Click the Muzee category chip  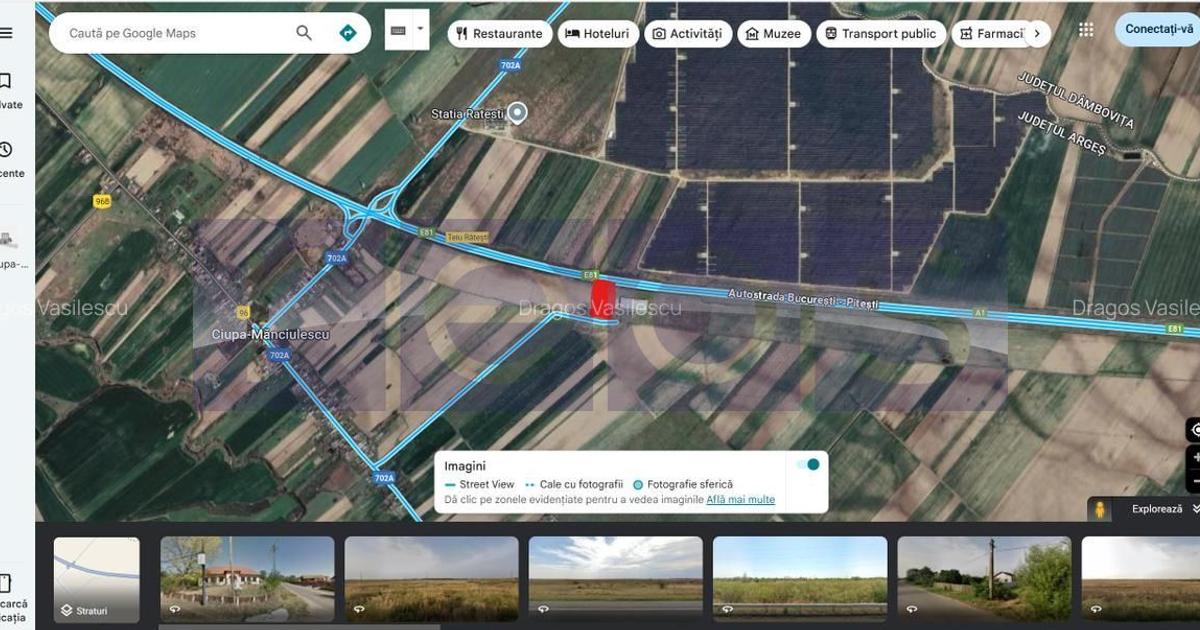coord(774,33)
